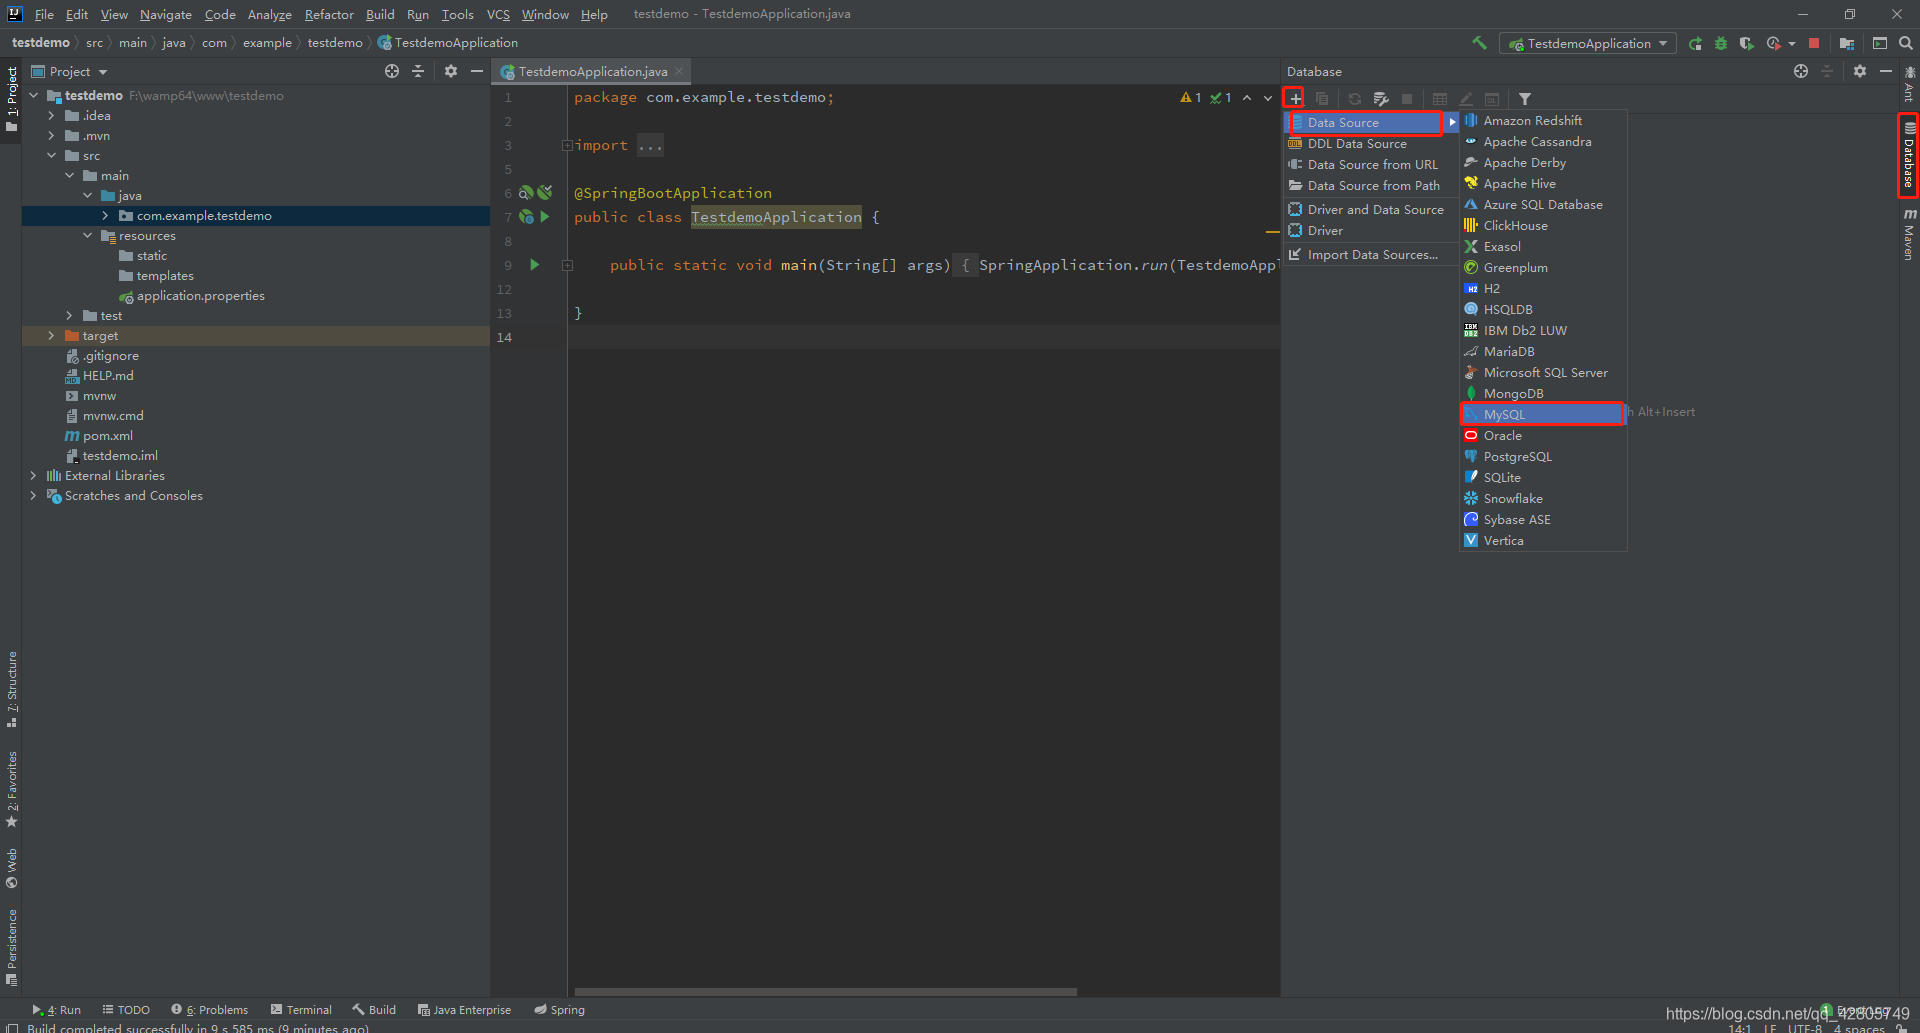
Task: Toggle the Web tool window stripe button
Action: click(11, 867)
